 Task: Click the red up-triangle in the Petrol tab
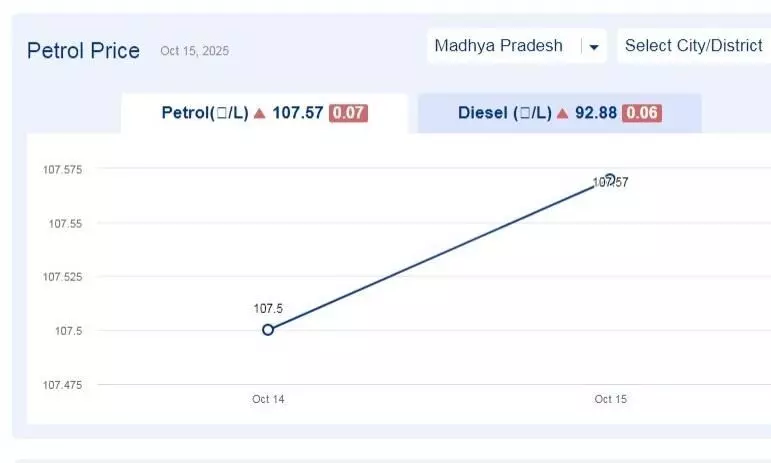click(x=260, y=114)
